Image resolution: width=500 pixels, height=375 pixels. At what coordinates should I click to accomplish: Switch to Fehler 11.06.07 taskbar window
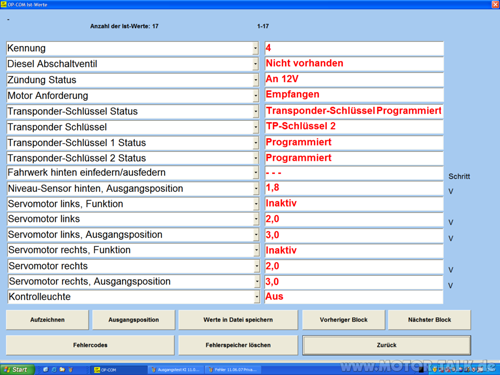click(x=233, y=370)
